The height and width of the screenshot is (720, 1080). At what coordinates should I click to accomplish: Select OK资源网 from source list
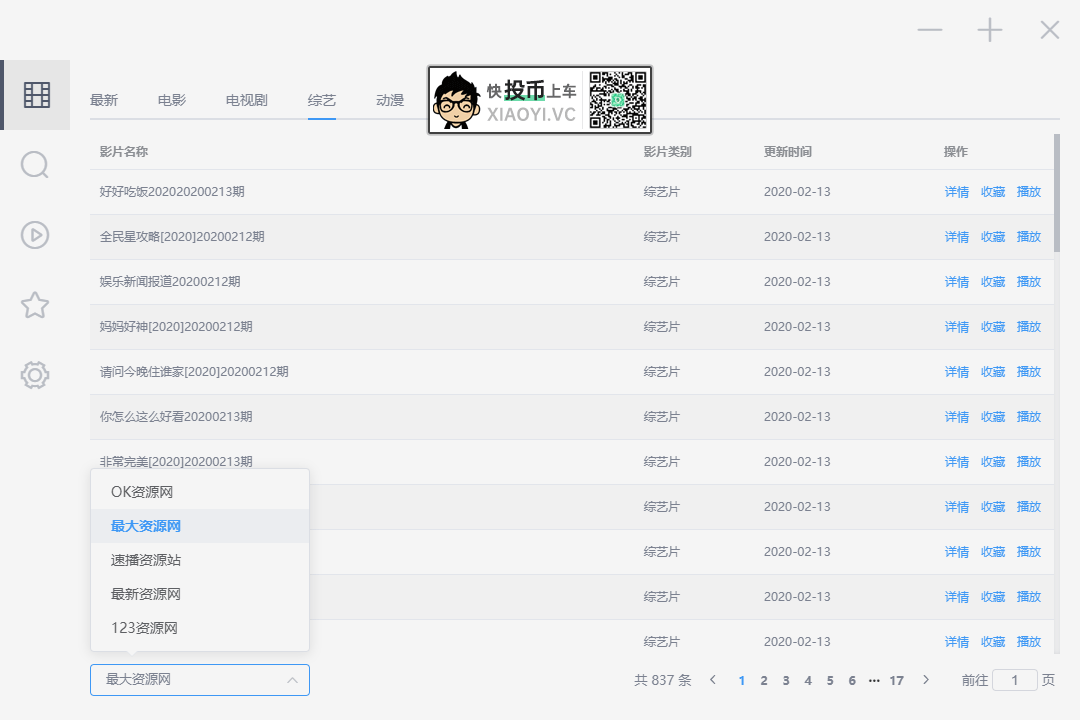coord(200,492)
